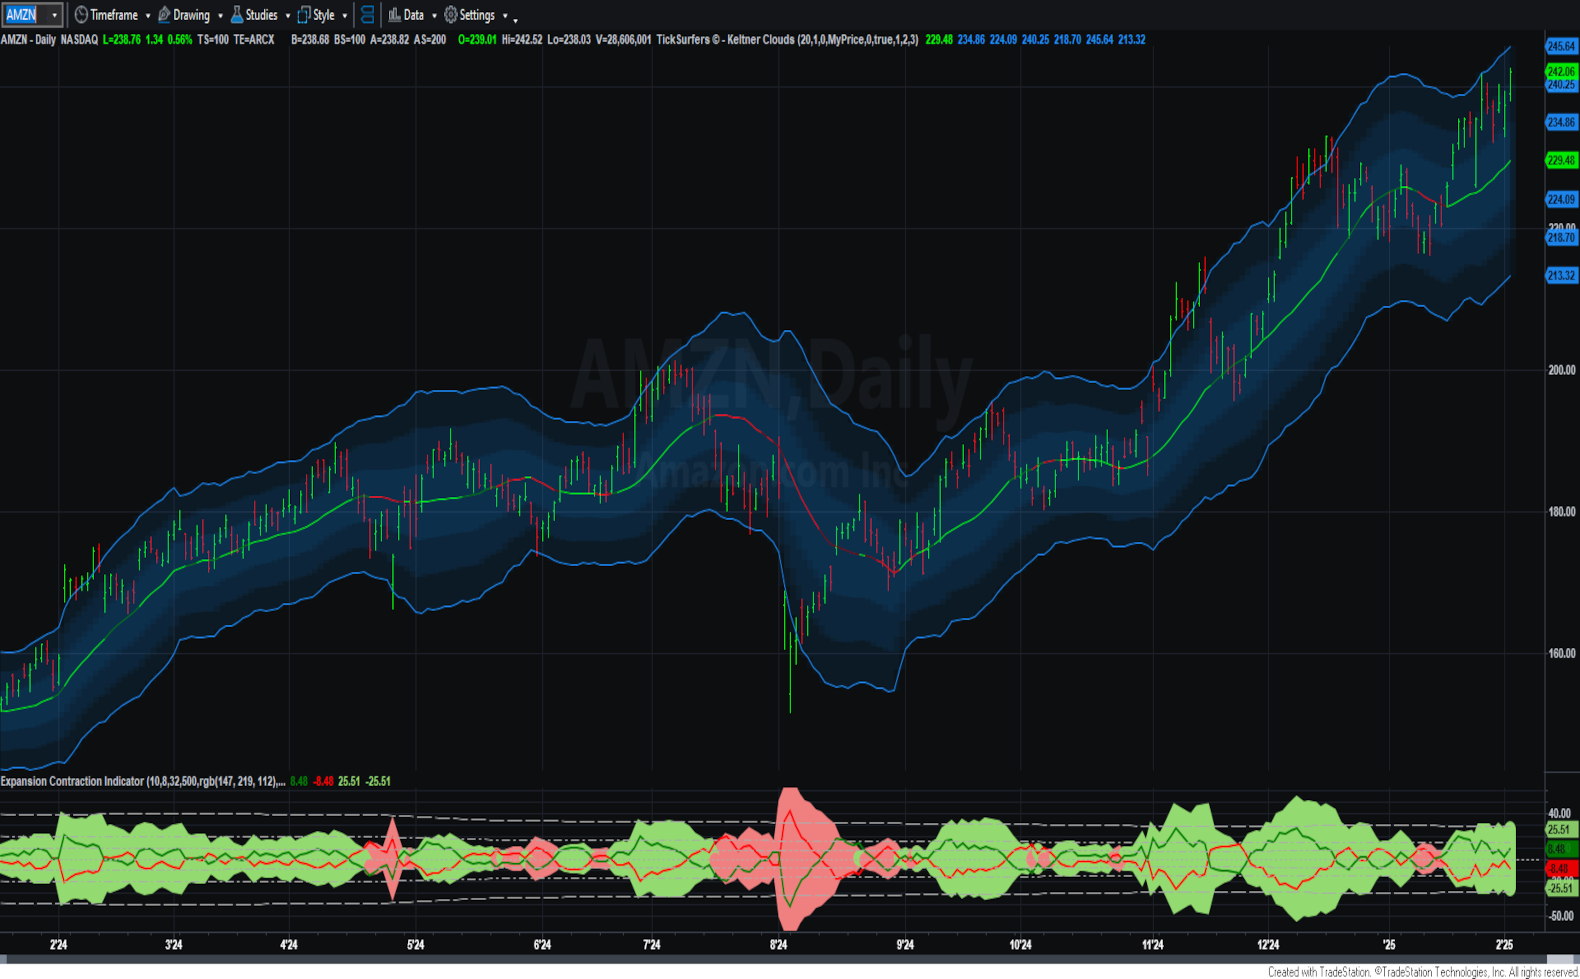Click the 224.09 price axis marker
Screen dimensions: 1580x979
point(1561,199)
